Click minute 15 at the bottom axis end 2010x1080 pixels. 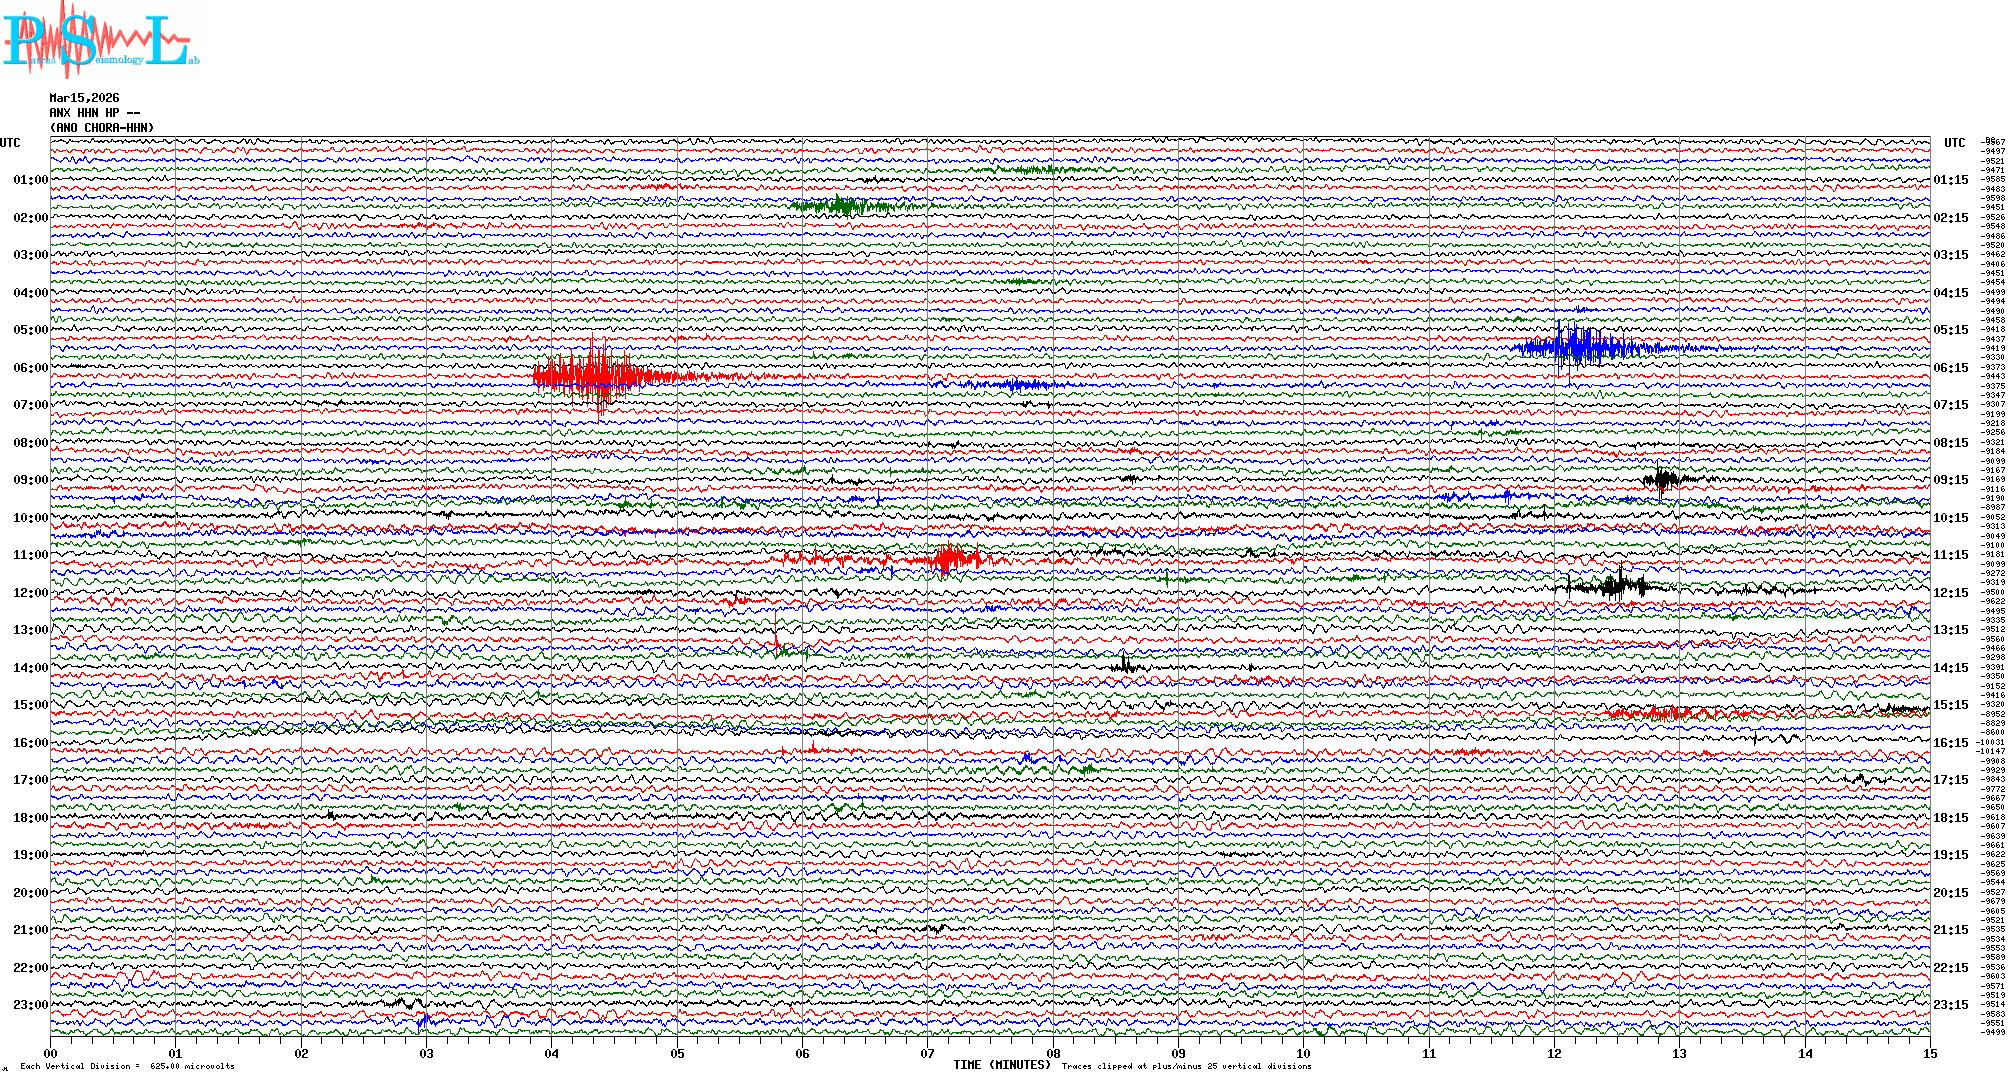tap(1929, 1053)
